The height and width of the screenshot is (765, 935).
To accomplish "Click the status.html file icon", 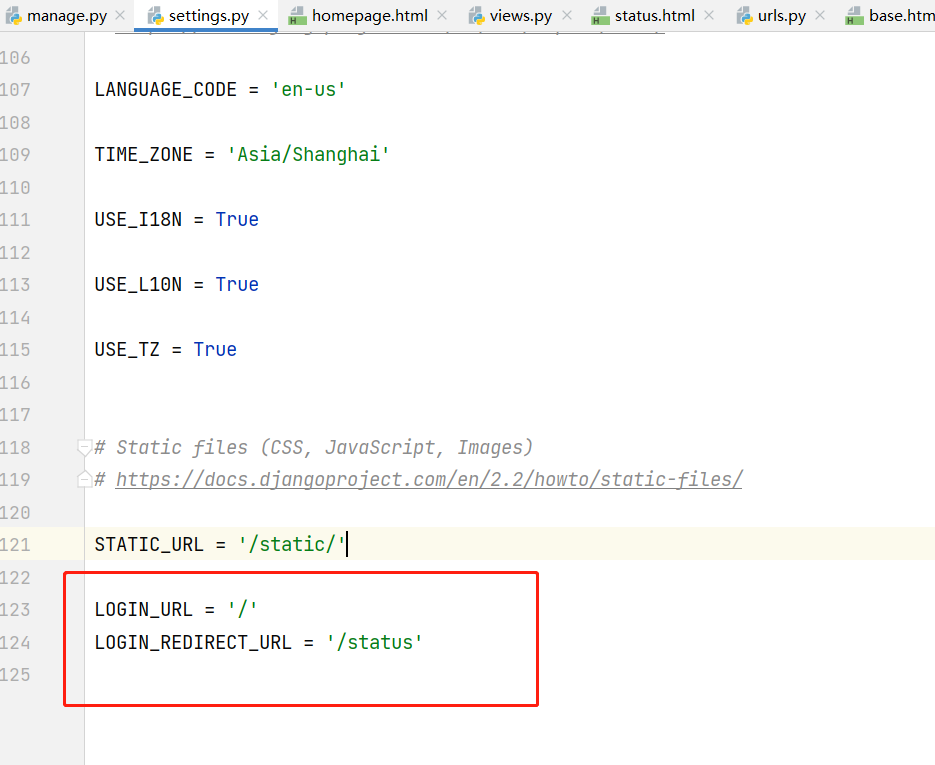I will [600, 16].
